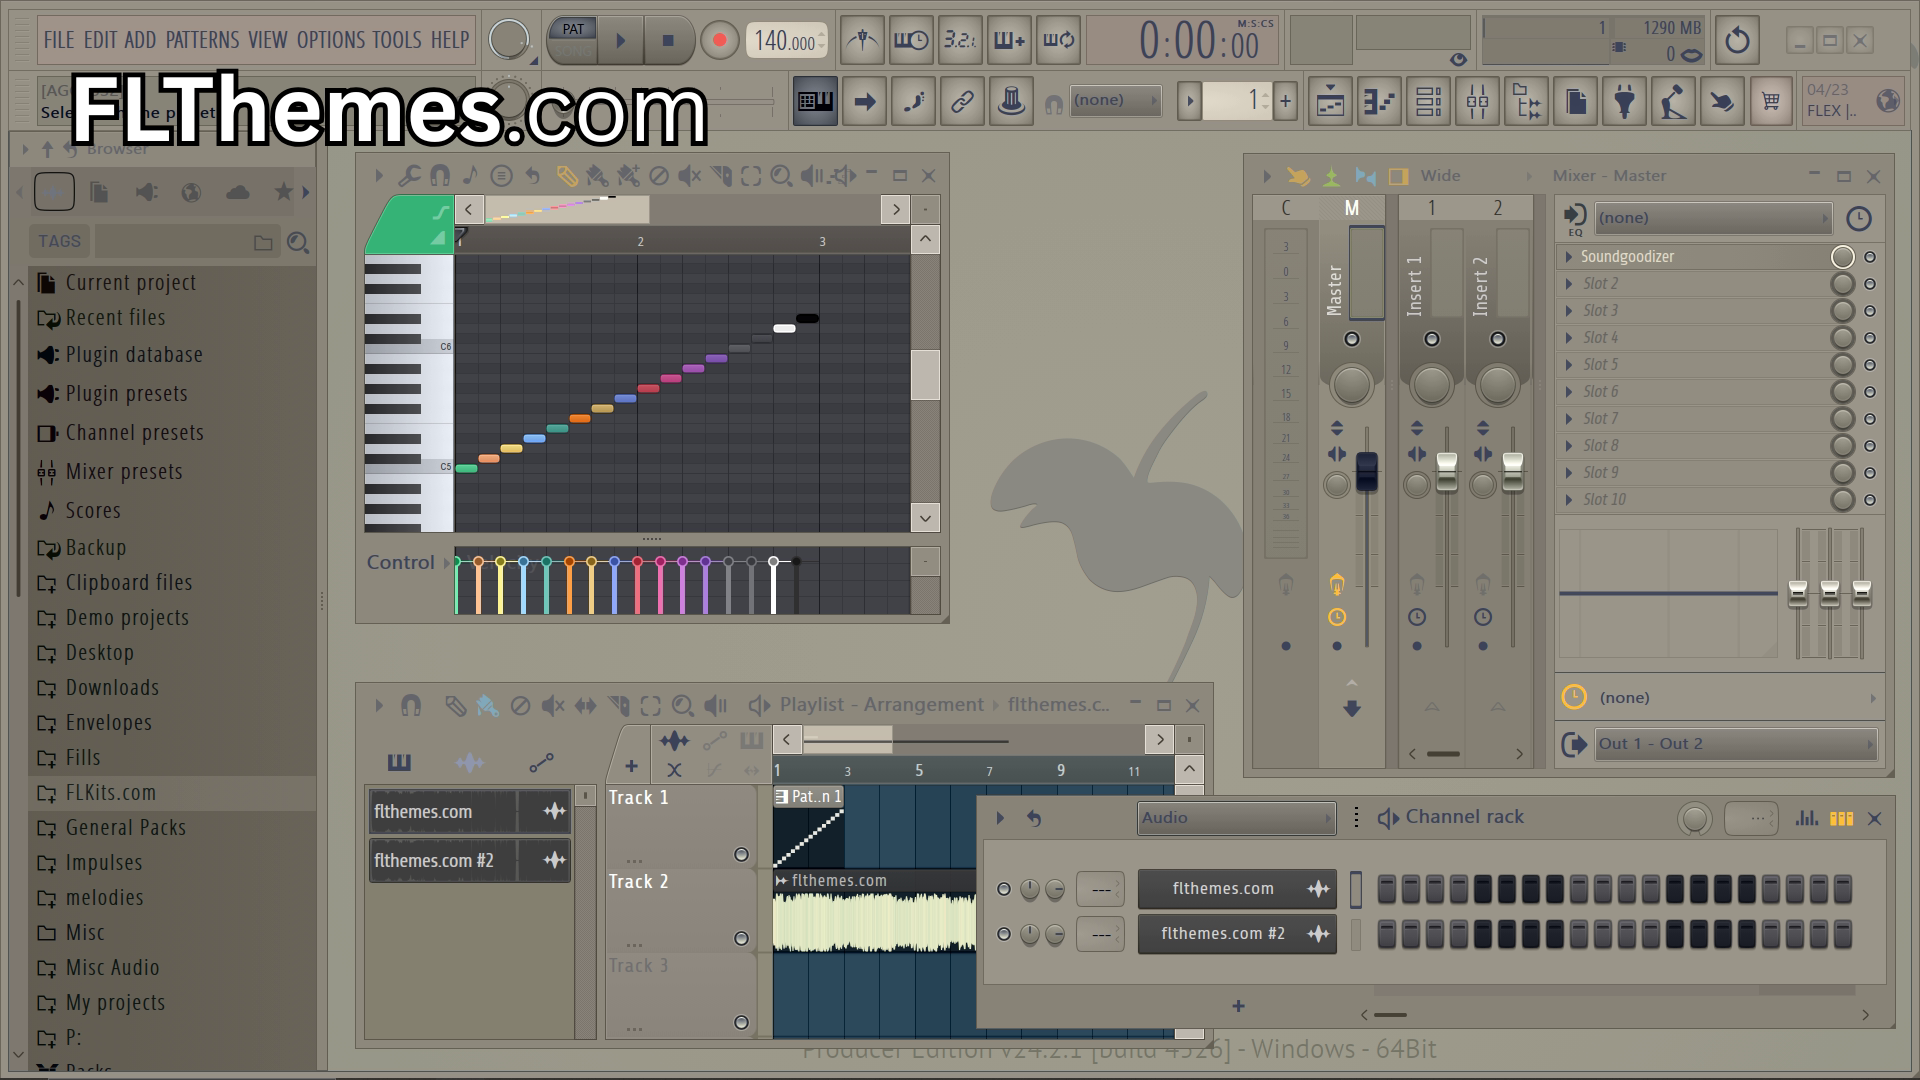Click the browser cloud tab icon
Screen dimensions: 1920x1080
tap(238, 192)
